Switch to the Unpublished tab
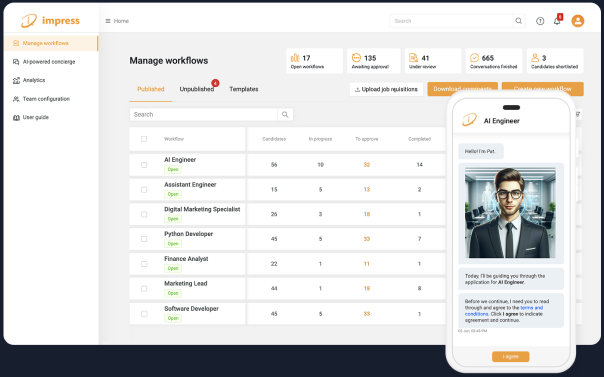The height and width of the screenshot is (377, 604). (196, 89)
